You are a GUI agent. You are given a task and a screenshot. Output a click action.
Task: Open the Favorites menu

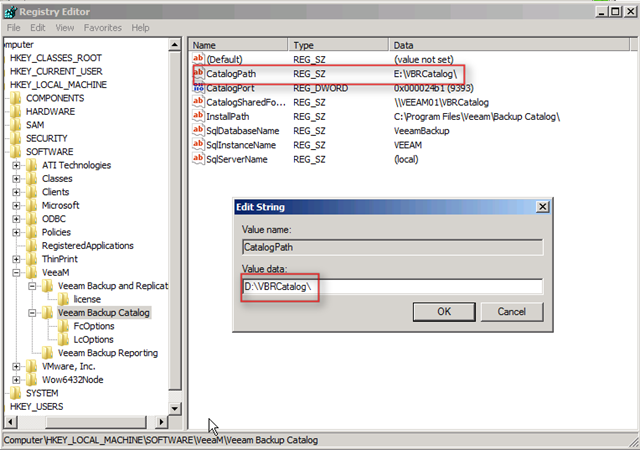click(x=104, y=28)
